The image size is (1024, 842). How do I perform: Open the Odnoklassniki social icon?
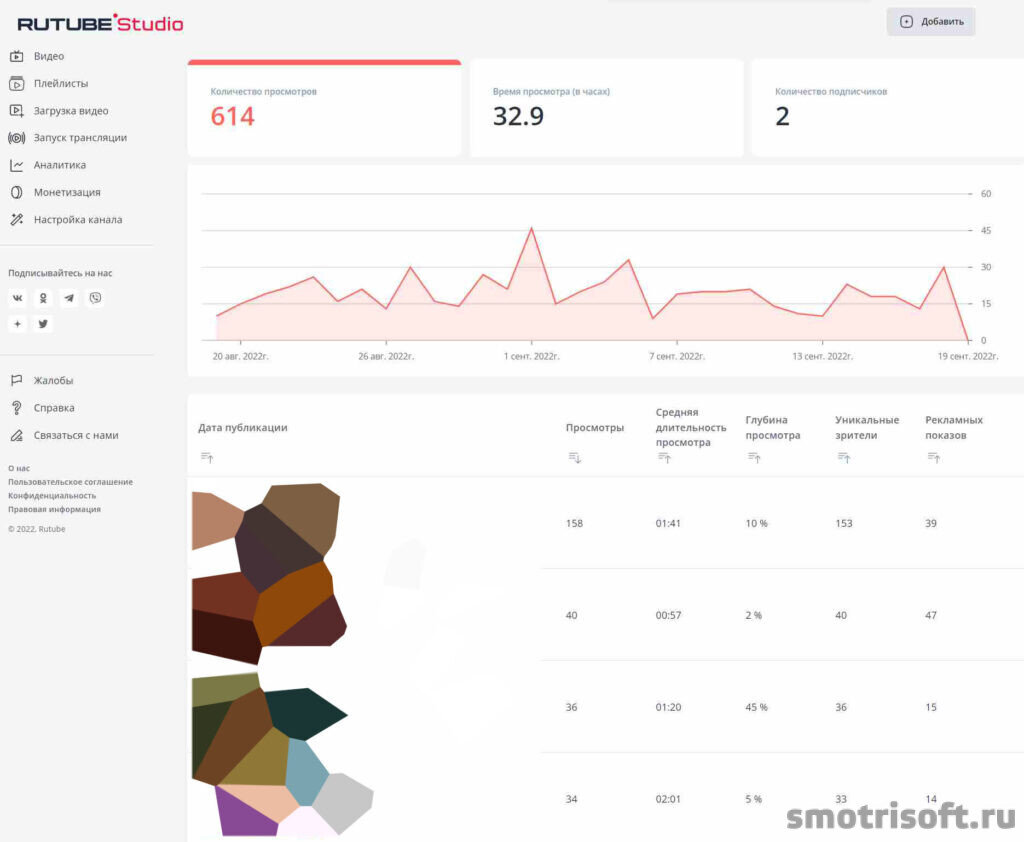click(43, 299)
